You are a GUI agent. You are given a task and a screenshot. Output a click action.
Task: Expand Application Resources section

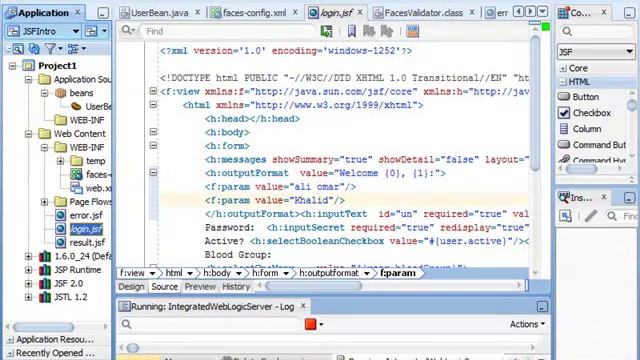(x=11, y=340)
